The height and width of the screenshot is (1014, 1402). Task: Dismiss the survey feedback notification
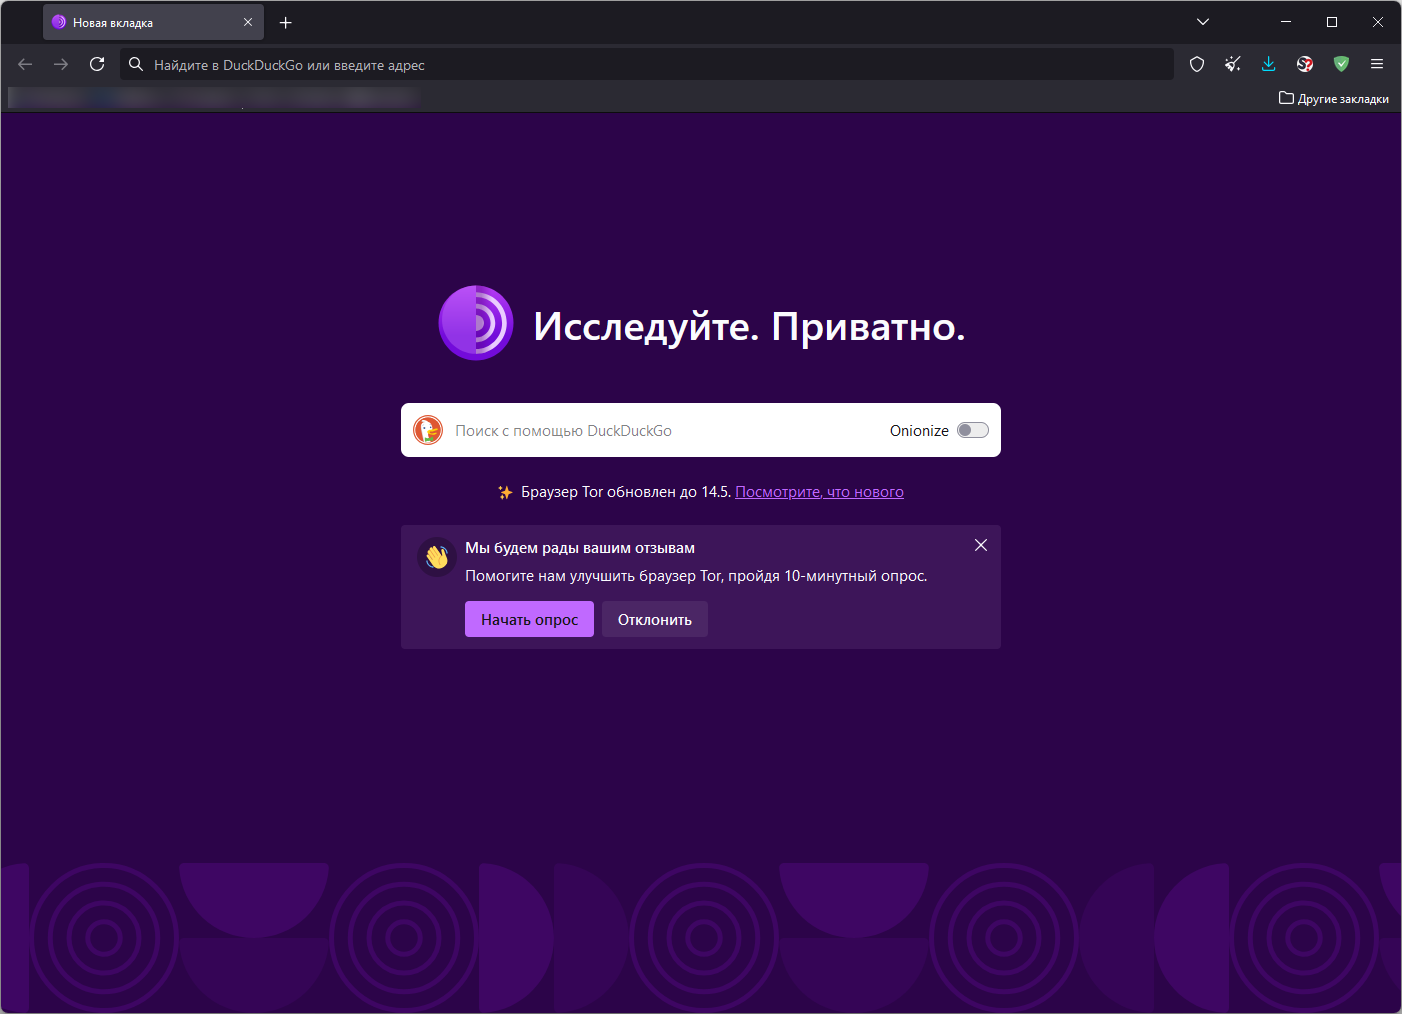[981, 545]
